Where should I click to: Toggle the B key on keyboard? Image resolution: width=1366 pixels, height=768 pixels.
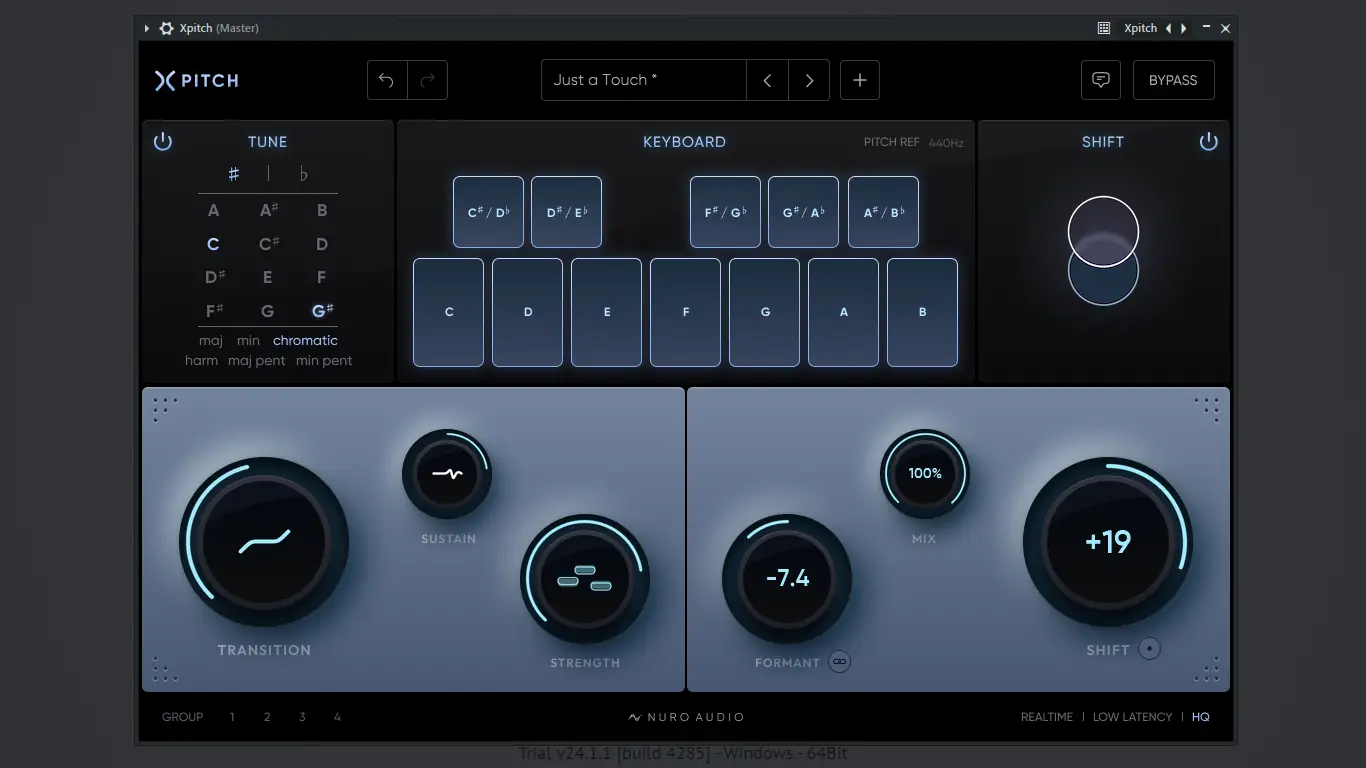tap(922, 312)
